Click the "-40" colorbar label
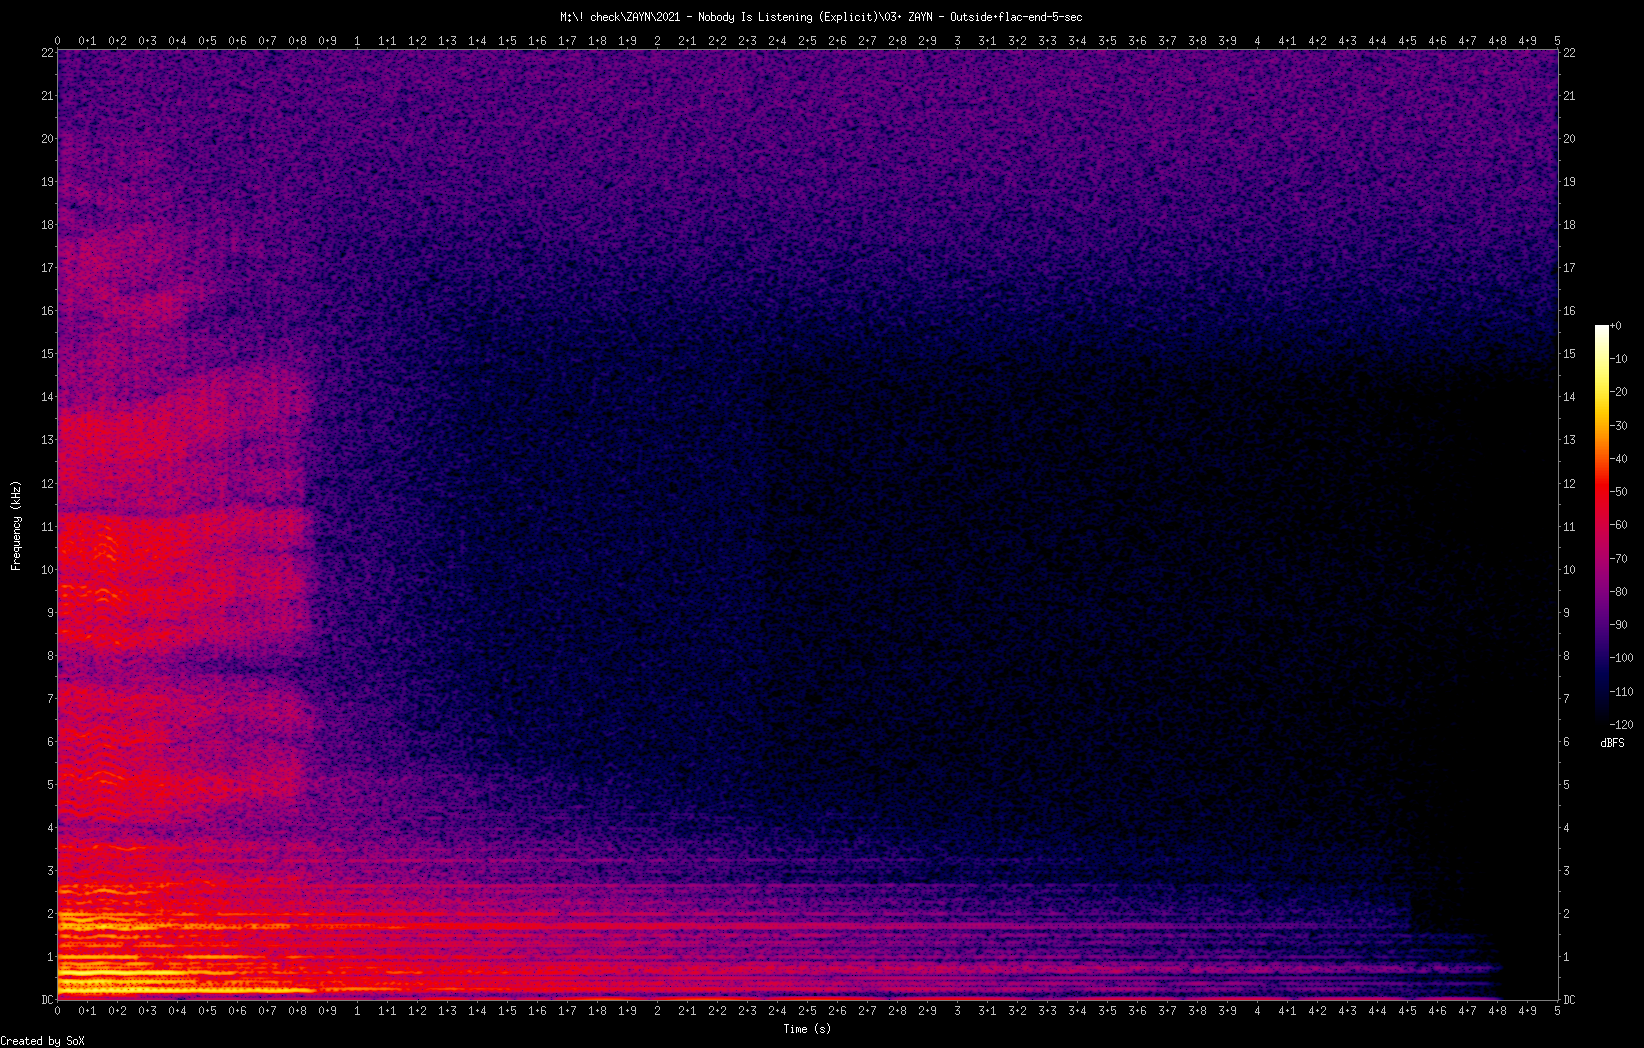The height and width of the screenshot is (1048, 1644). pyautogui.click(x=1619, y=459)
